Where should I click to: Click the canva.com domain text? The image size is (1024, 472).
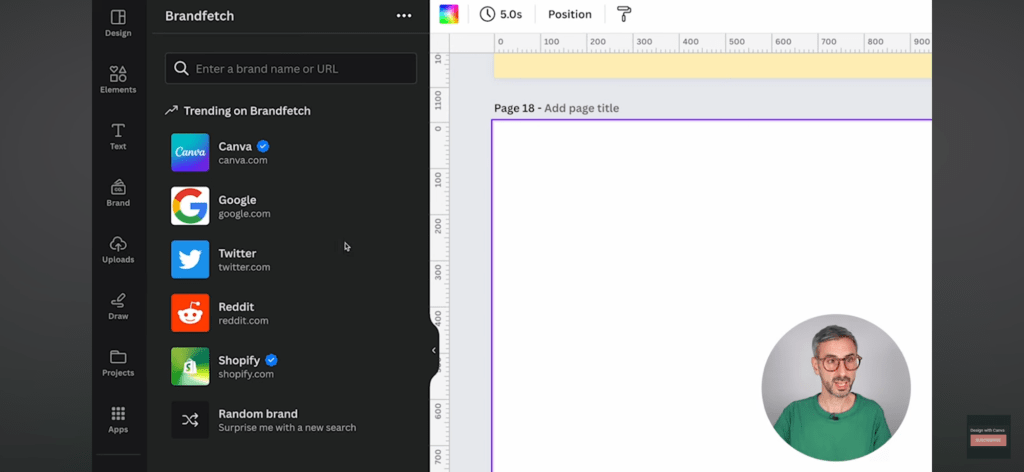[x=243, y=161]
